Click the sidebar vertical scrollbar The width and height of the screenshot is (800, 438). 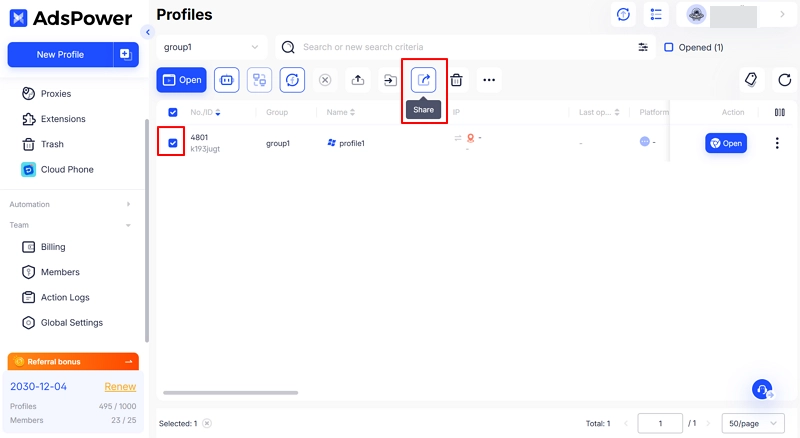click(147, 231)
